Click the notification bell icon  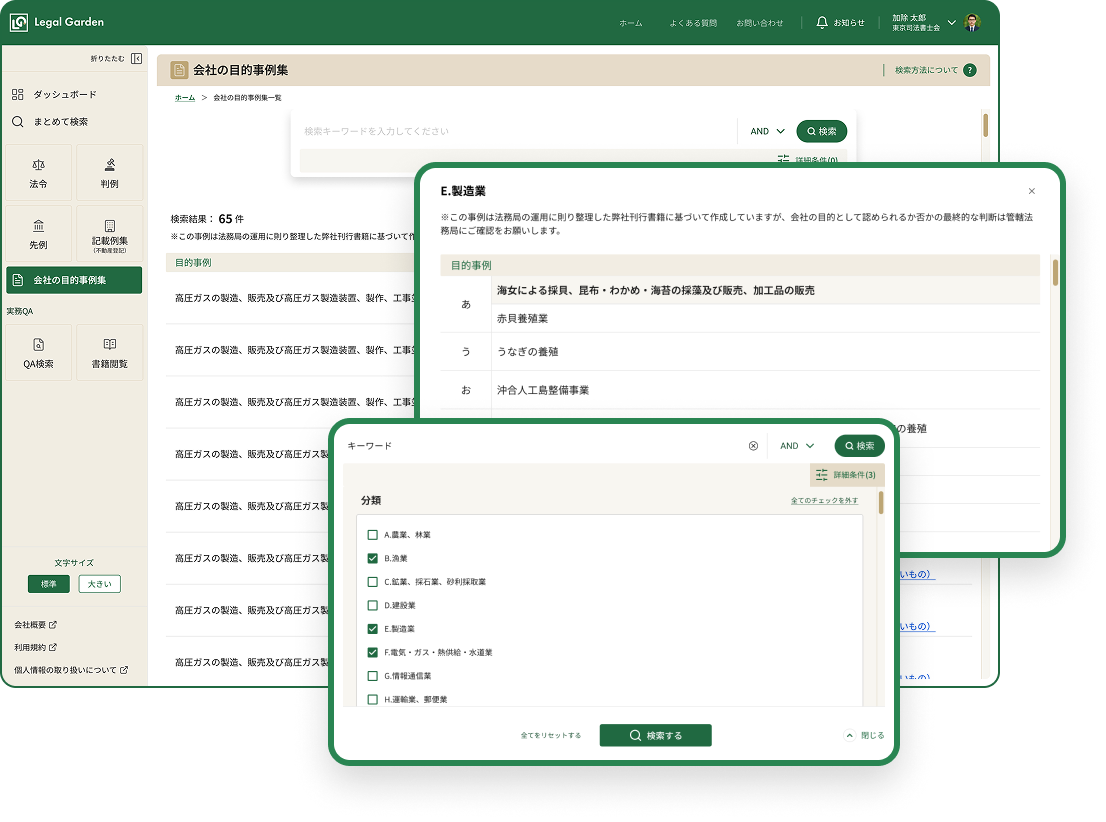[x=822, y=23]
